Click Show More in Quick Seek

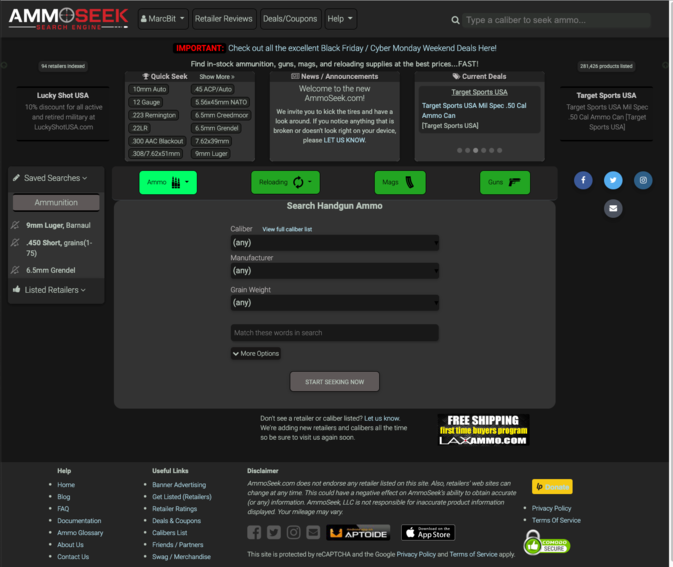click(217, 77)
